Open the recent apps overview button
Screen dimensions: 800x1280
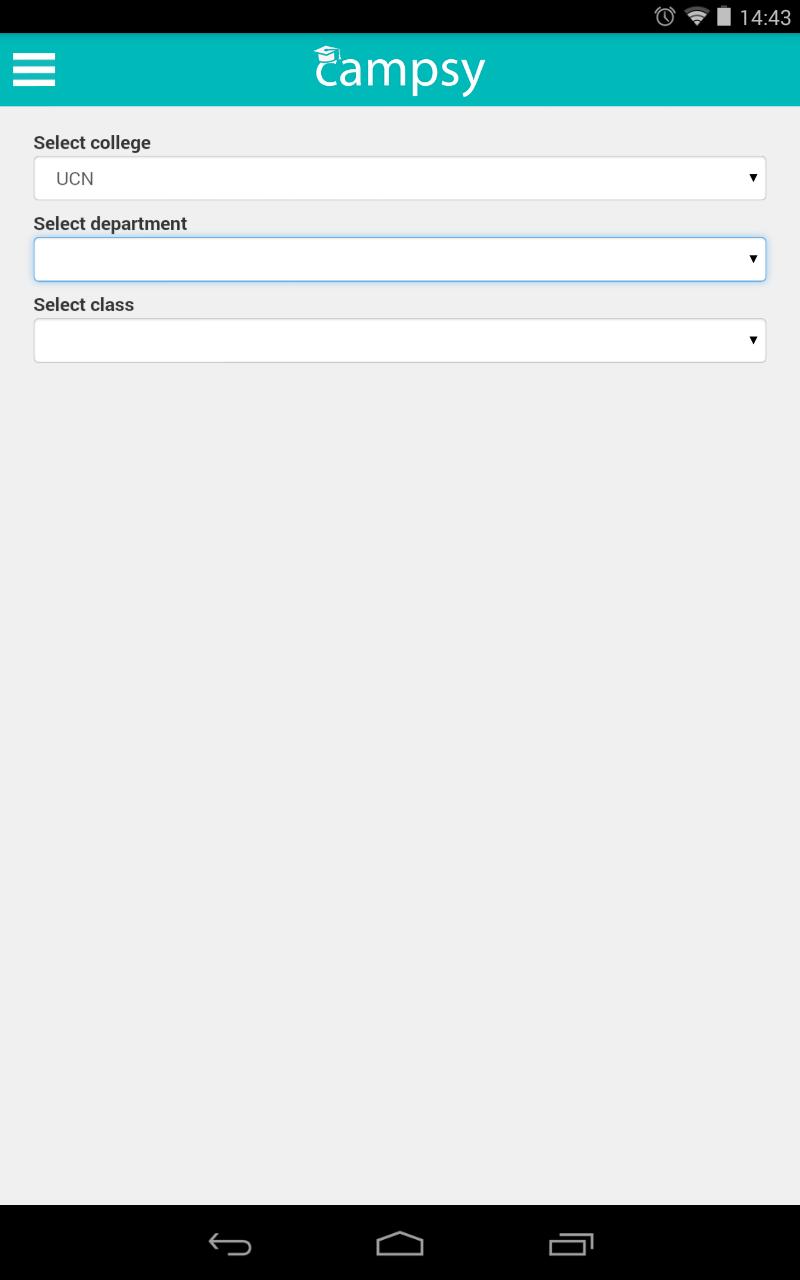tap(571, 1243)
